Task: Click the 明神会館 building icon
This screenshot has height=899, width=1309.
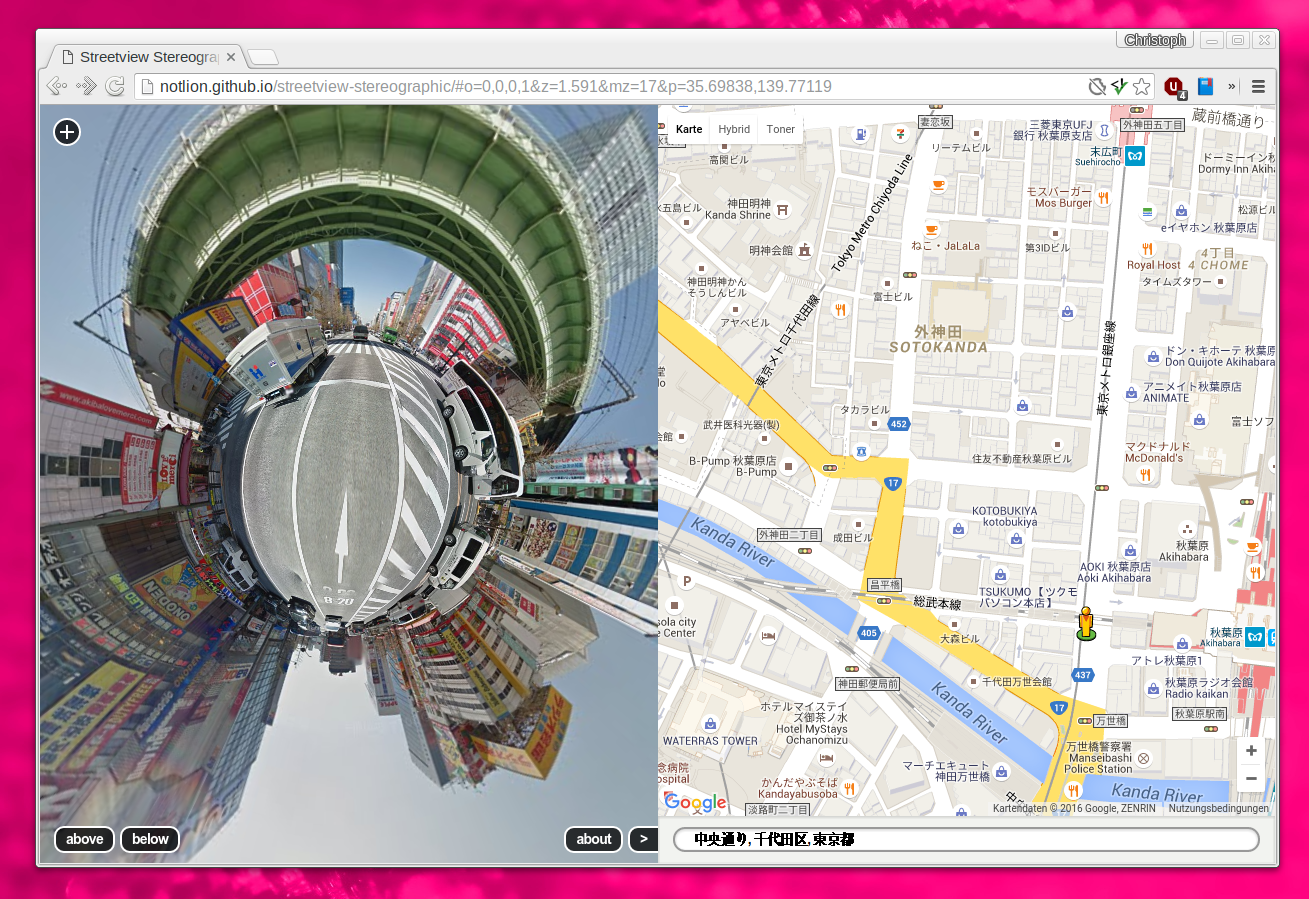Action: pyautogui.click(x=803, y=249)
